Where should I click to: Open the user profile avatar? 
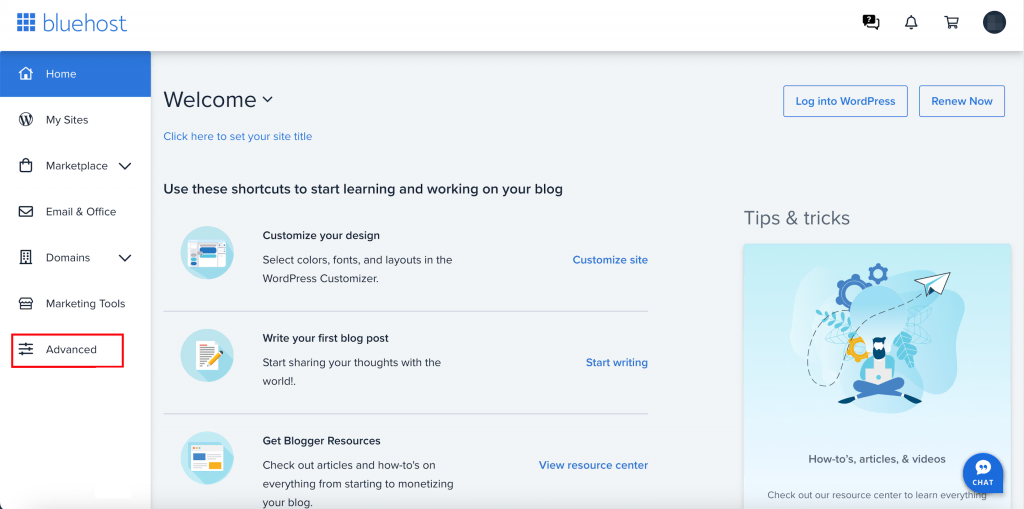coord(994,22)
